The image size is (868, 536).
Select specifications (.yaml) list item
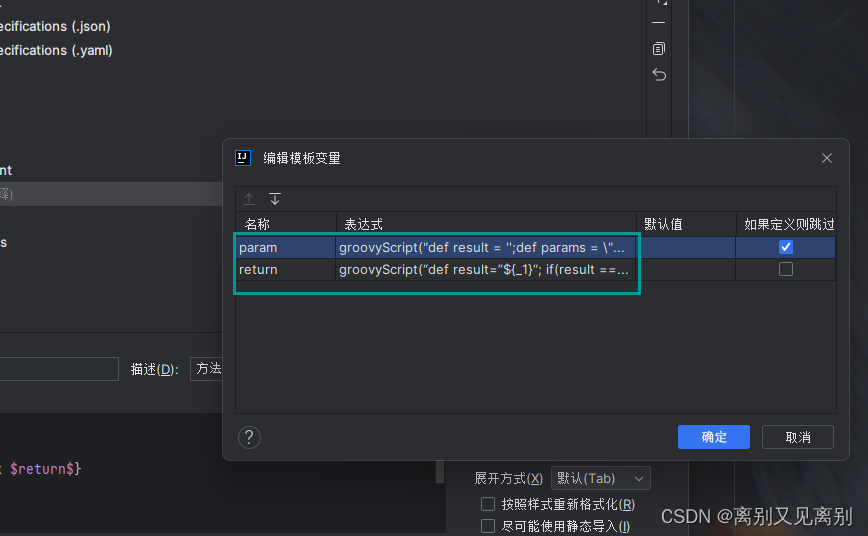point(56,50)
